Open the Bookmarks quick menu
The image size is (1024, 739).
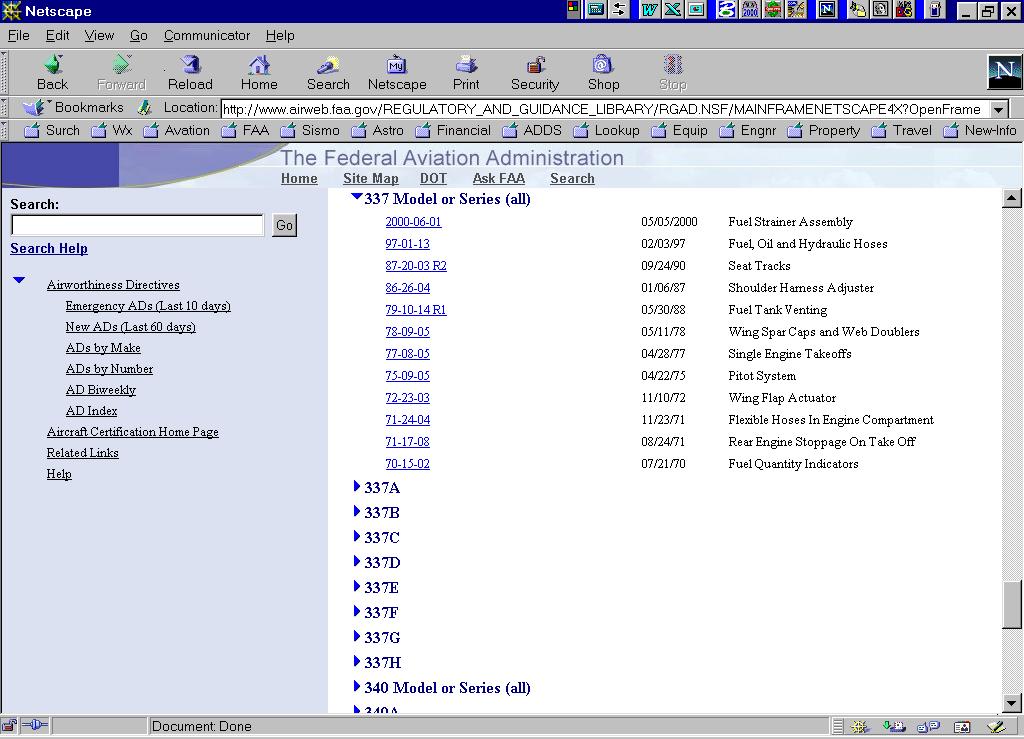click(76, 108)
